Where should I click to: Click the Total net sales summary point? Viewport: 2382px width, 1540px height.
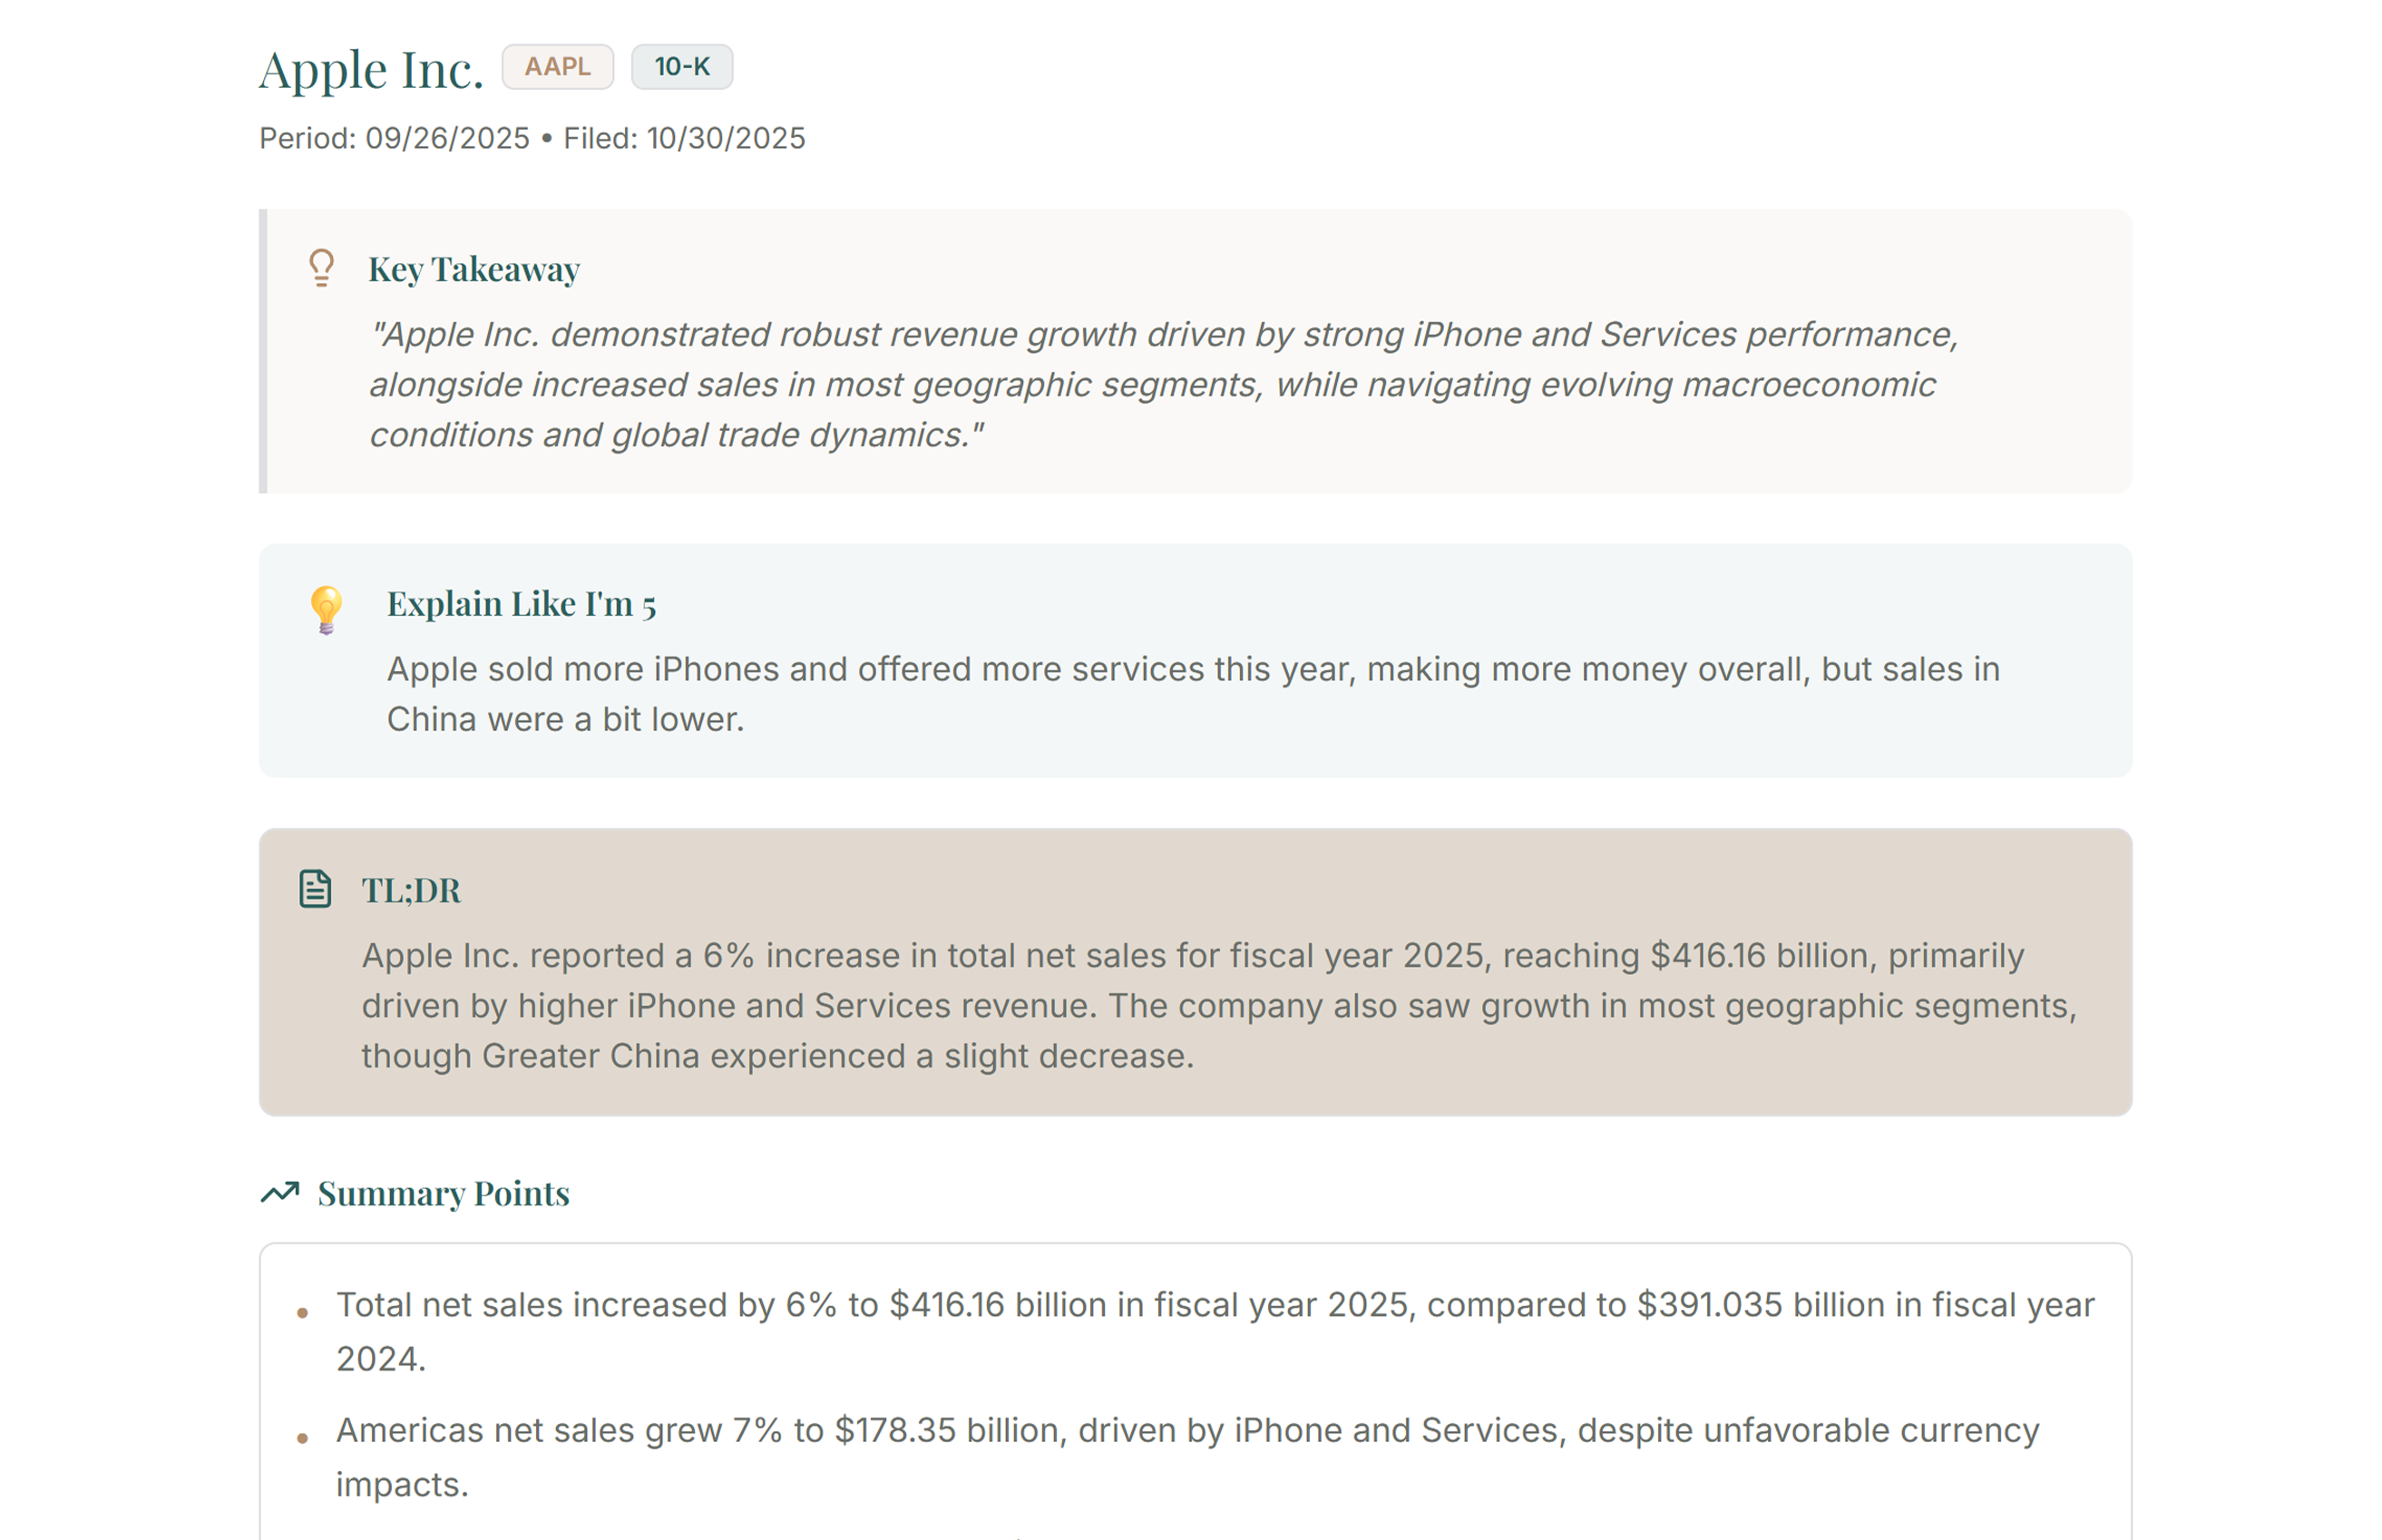tap(1213, 1331)
